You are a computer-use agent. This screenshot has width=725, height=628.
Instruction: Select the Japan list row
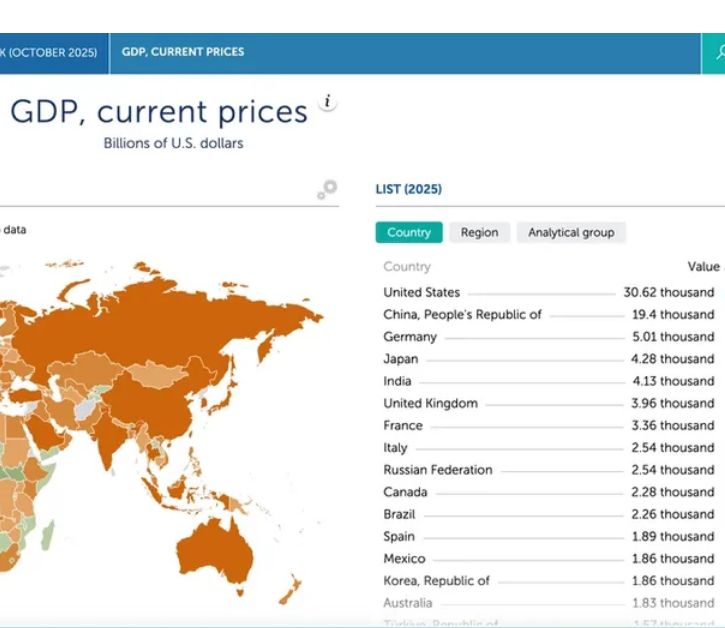(401, 359)
